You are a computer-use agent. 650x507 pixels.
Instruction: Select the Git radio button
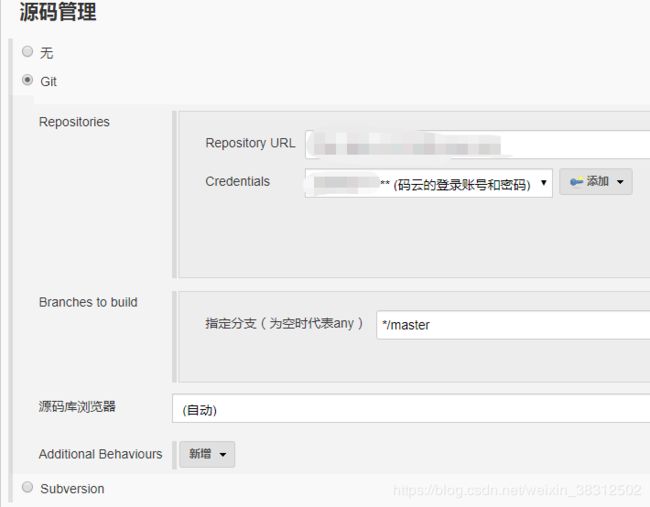[x=27, y=80]
